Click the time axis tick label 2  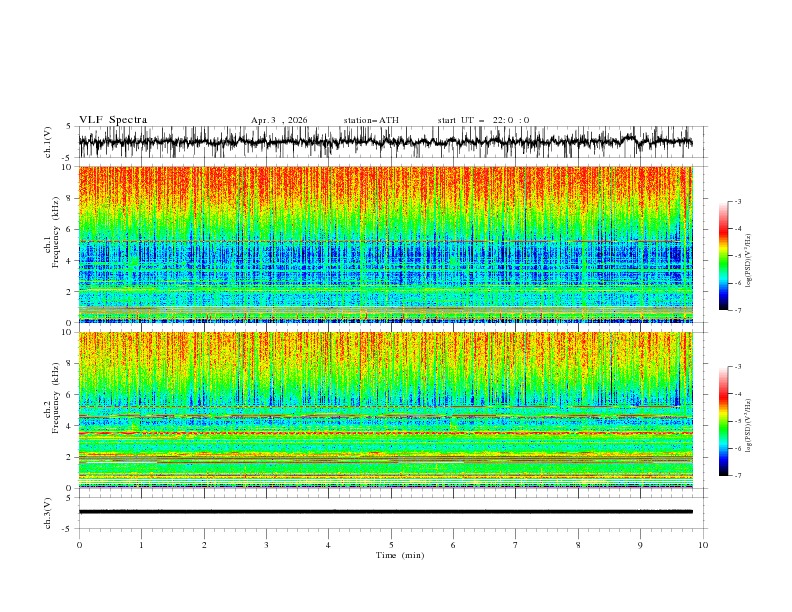point(204,545)
